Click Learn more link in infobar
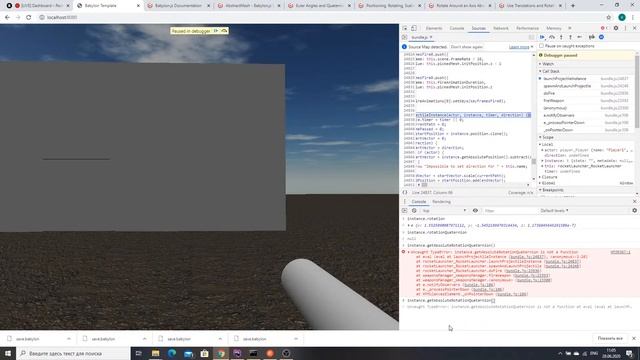 (519, 47)
